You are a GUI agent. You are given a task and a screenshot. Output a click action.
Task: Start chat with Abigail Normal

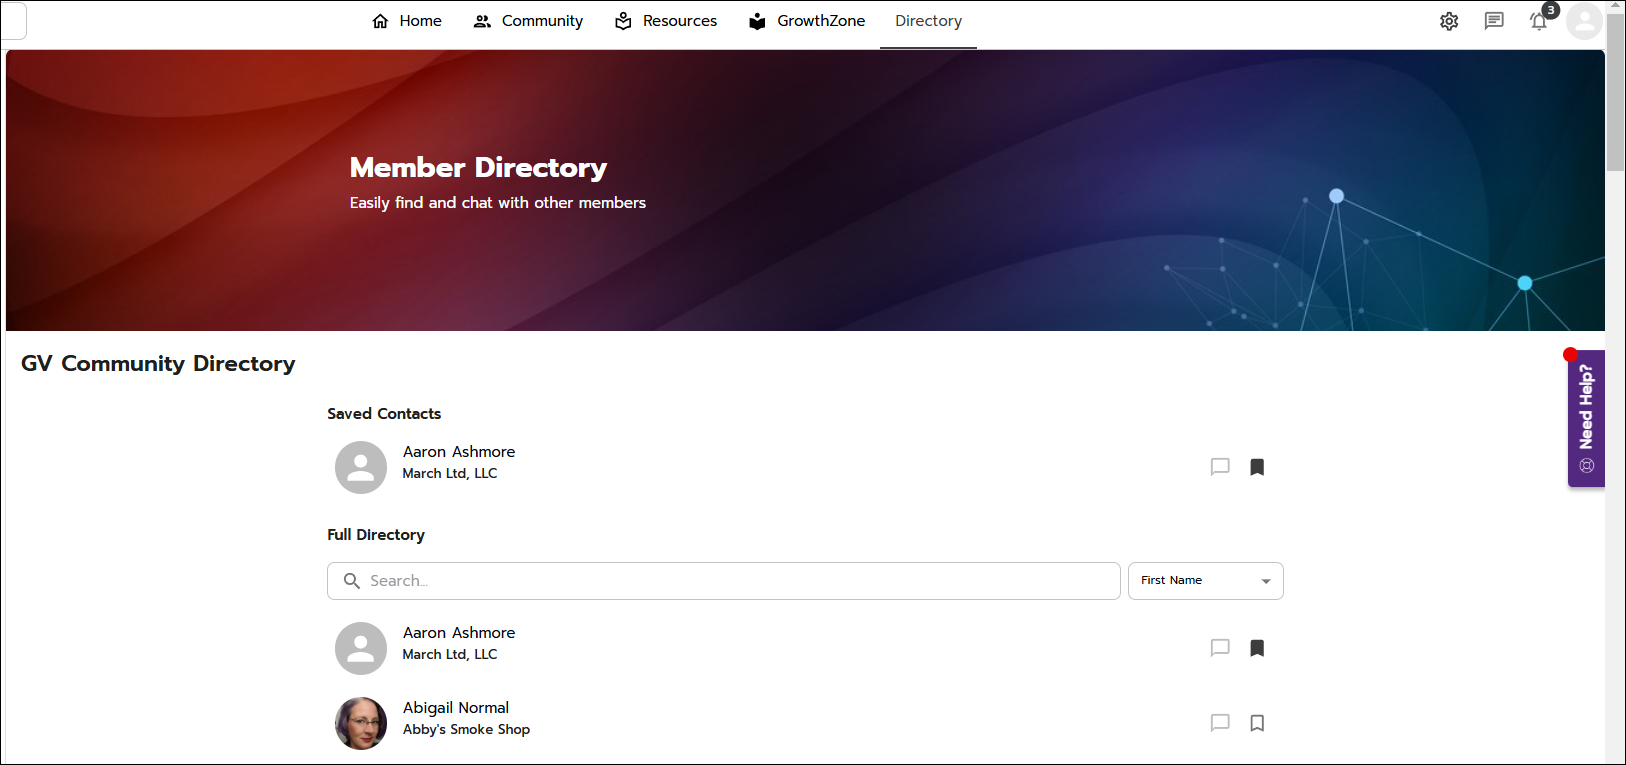coord(1220,723)
